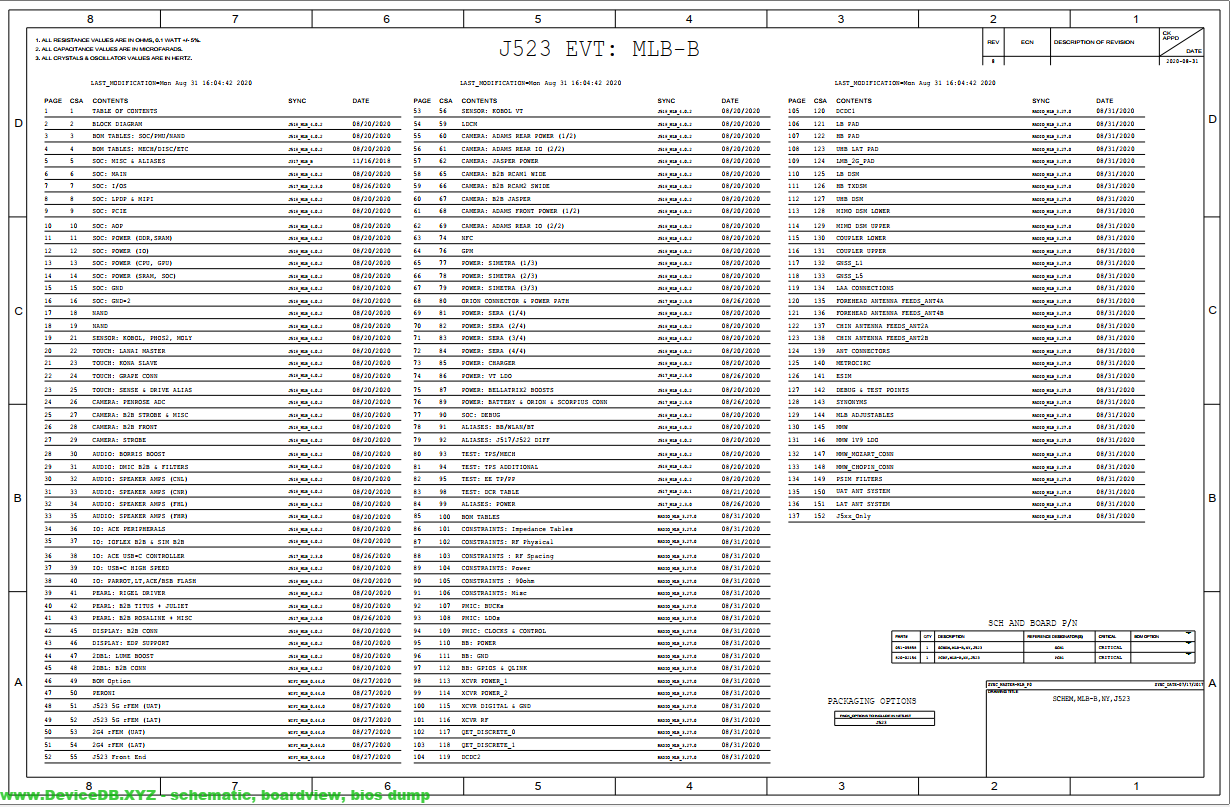Select the 'COUPLER UPPER' row

click(x=967, y=250)
